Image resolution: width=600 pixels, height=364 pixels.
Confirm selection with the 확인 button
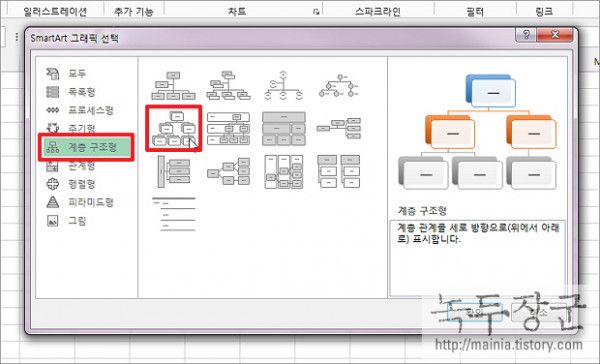(475, 313)
